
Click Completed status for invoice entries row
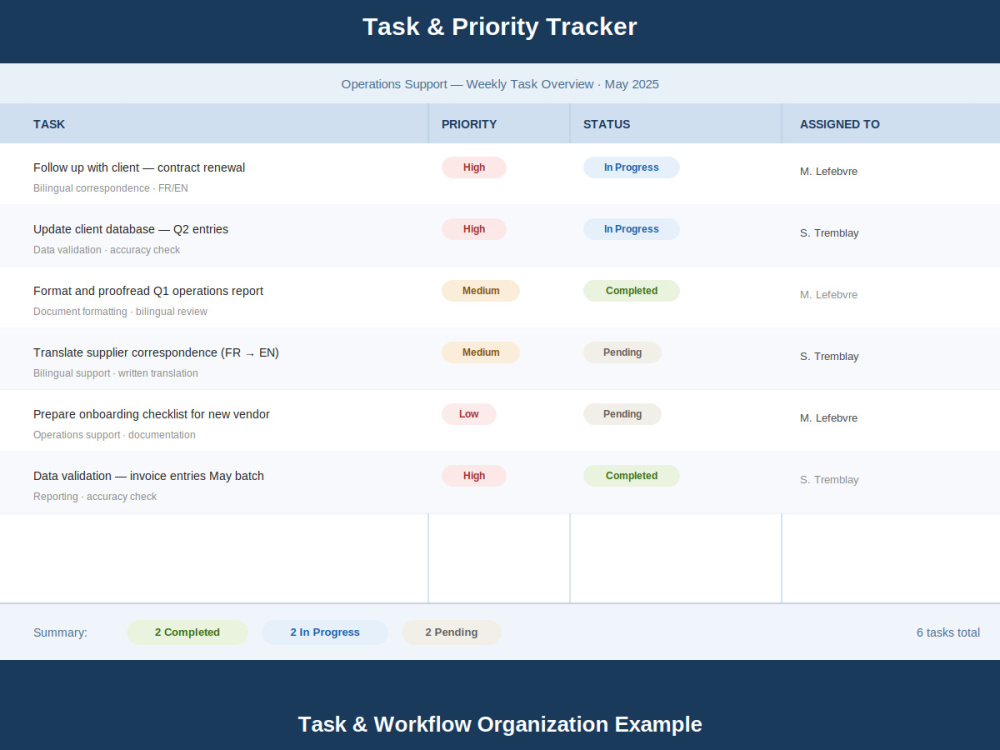click(x=631, y=476)
